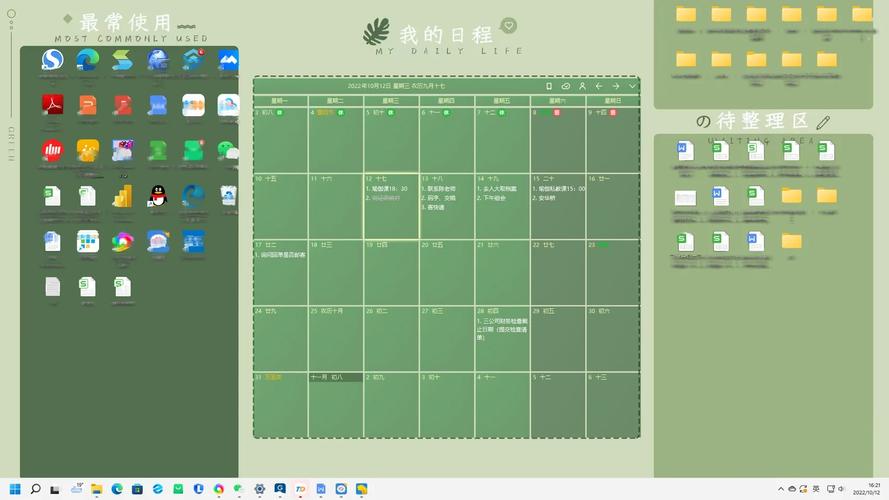Image resolution: width=889 pixels, height=500 pixels.
Task: Toggle red 班 badge on October 8
Action: click(x=557, y=112)
